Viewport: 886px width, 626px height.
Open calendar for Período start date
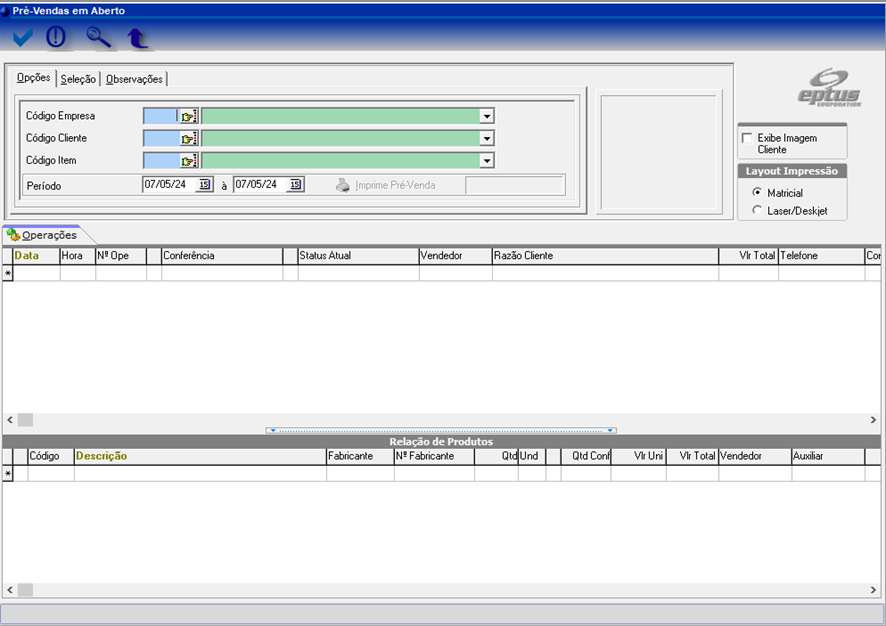point(204,185)
